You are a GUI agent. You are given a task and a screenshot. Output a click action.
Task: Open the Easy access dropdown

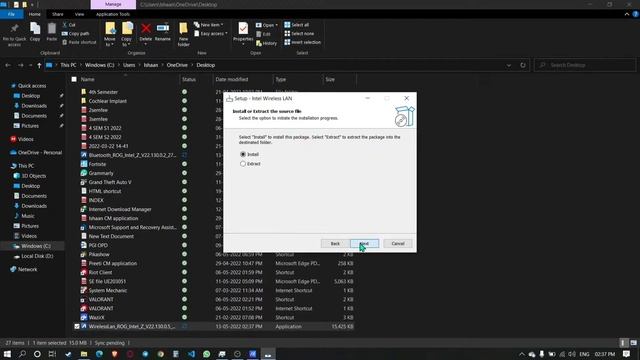click(211, 34)
